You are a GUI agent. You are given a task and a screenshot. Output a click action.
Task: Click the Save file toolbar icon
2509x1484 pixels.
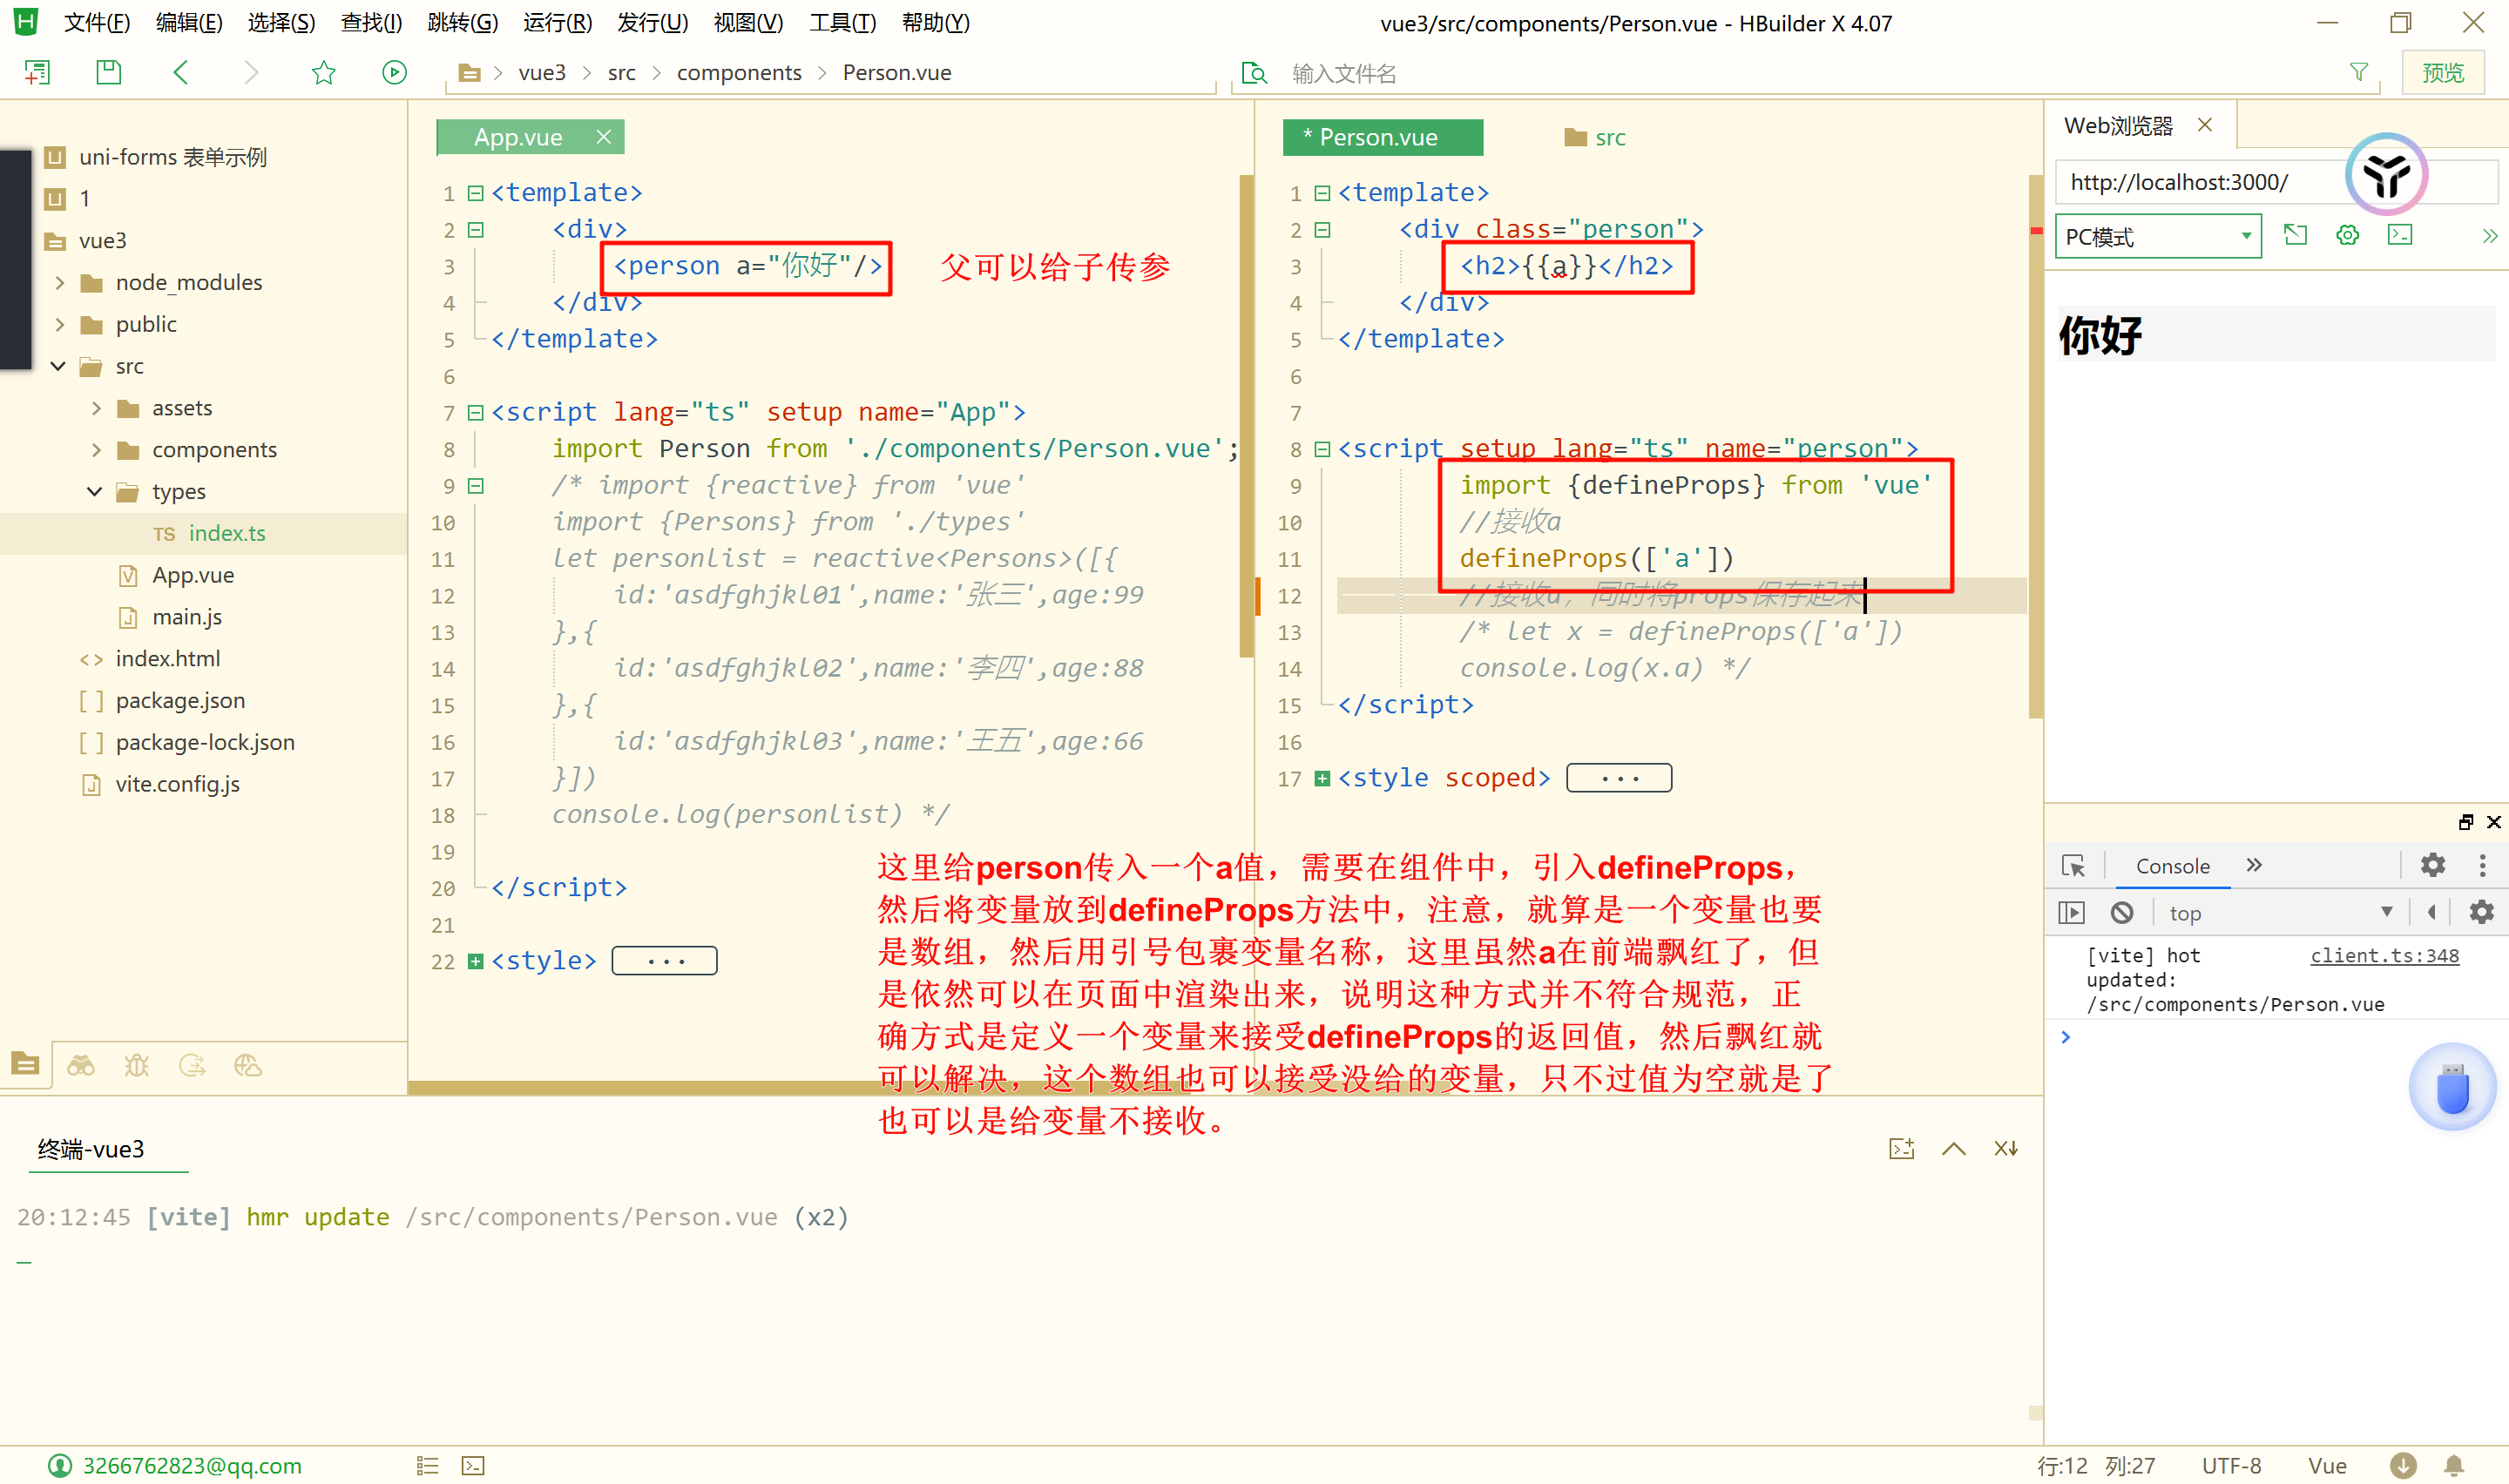pyautogui.click(x=108, y=72)
